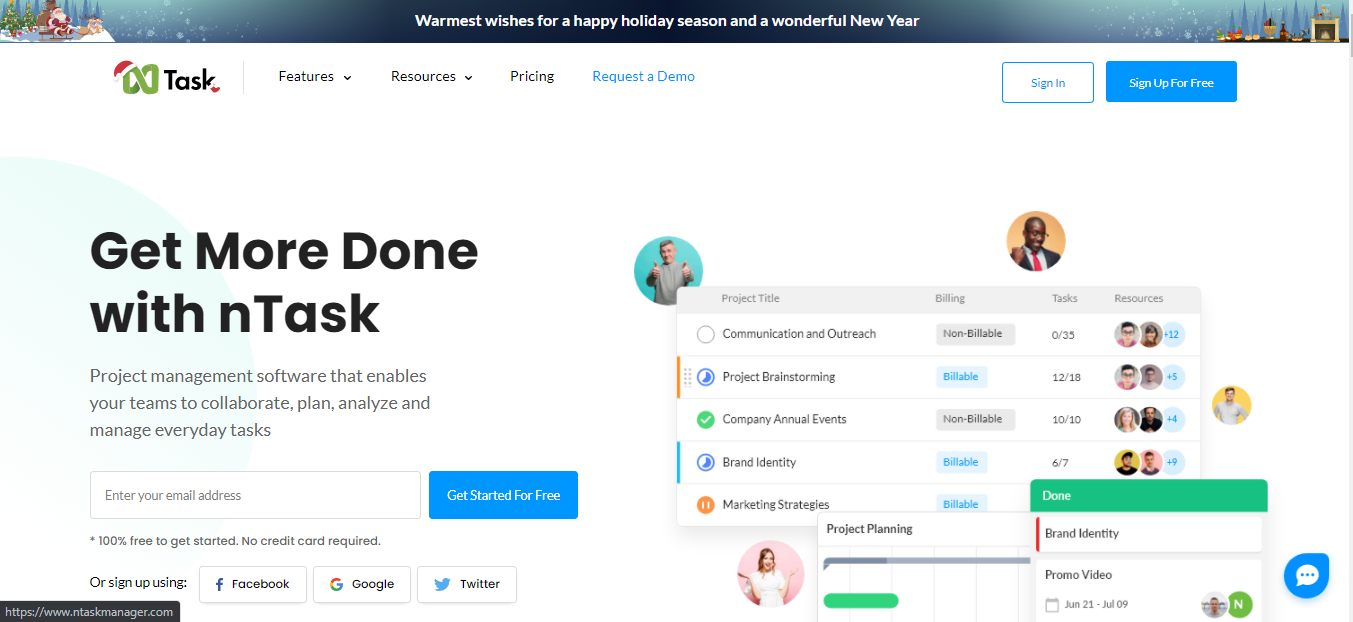
Task: Click the orange pause icon on Marketing Strategies
Action: click(x=705, y=505)
